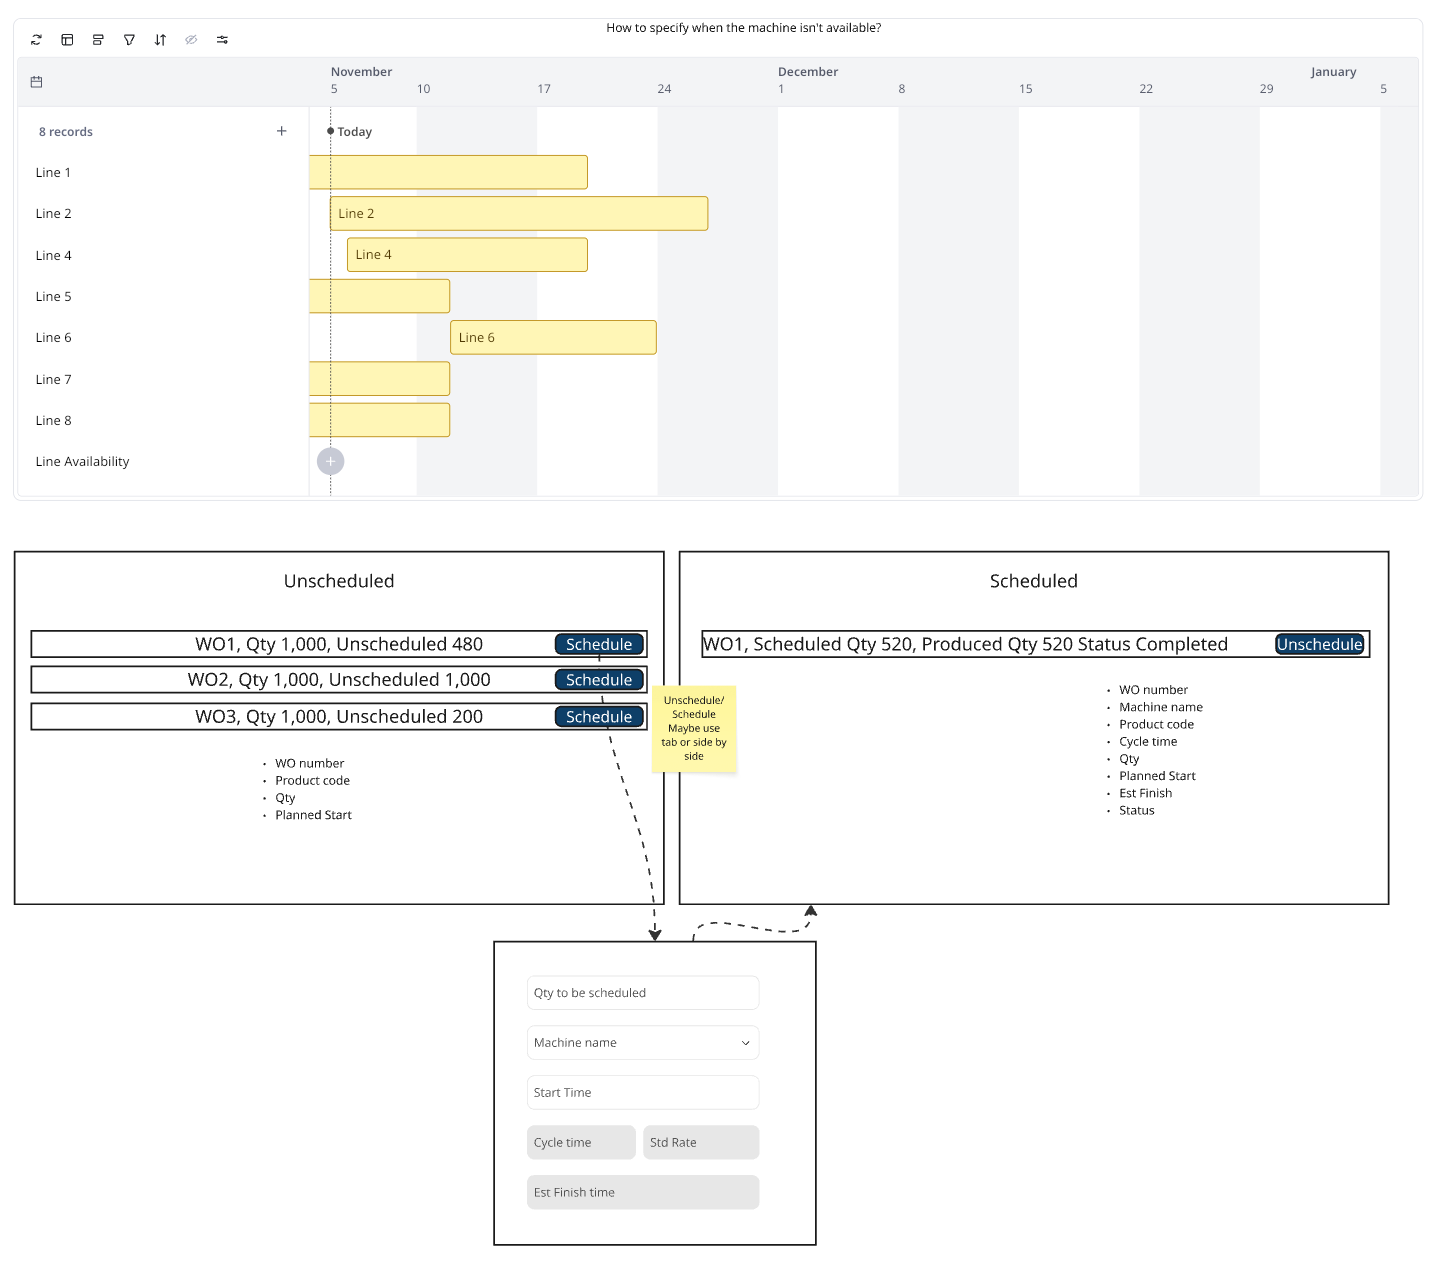
Task: Expand the Machine name dropdown
Action: click(643, 1043)
